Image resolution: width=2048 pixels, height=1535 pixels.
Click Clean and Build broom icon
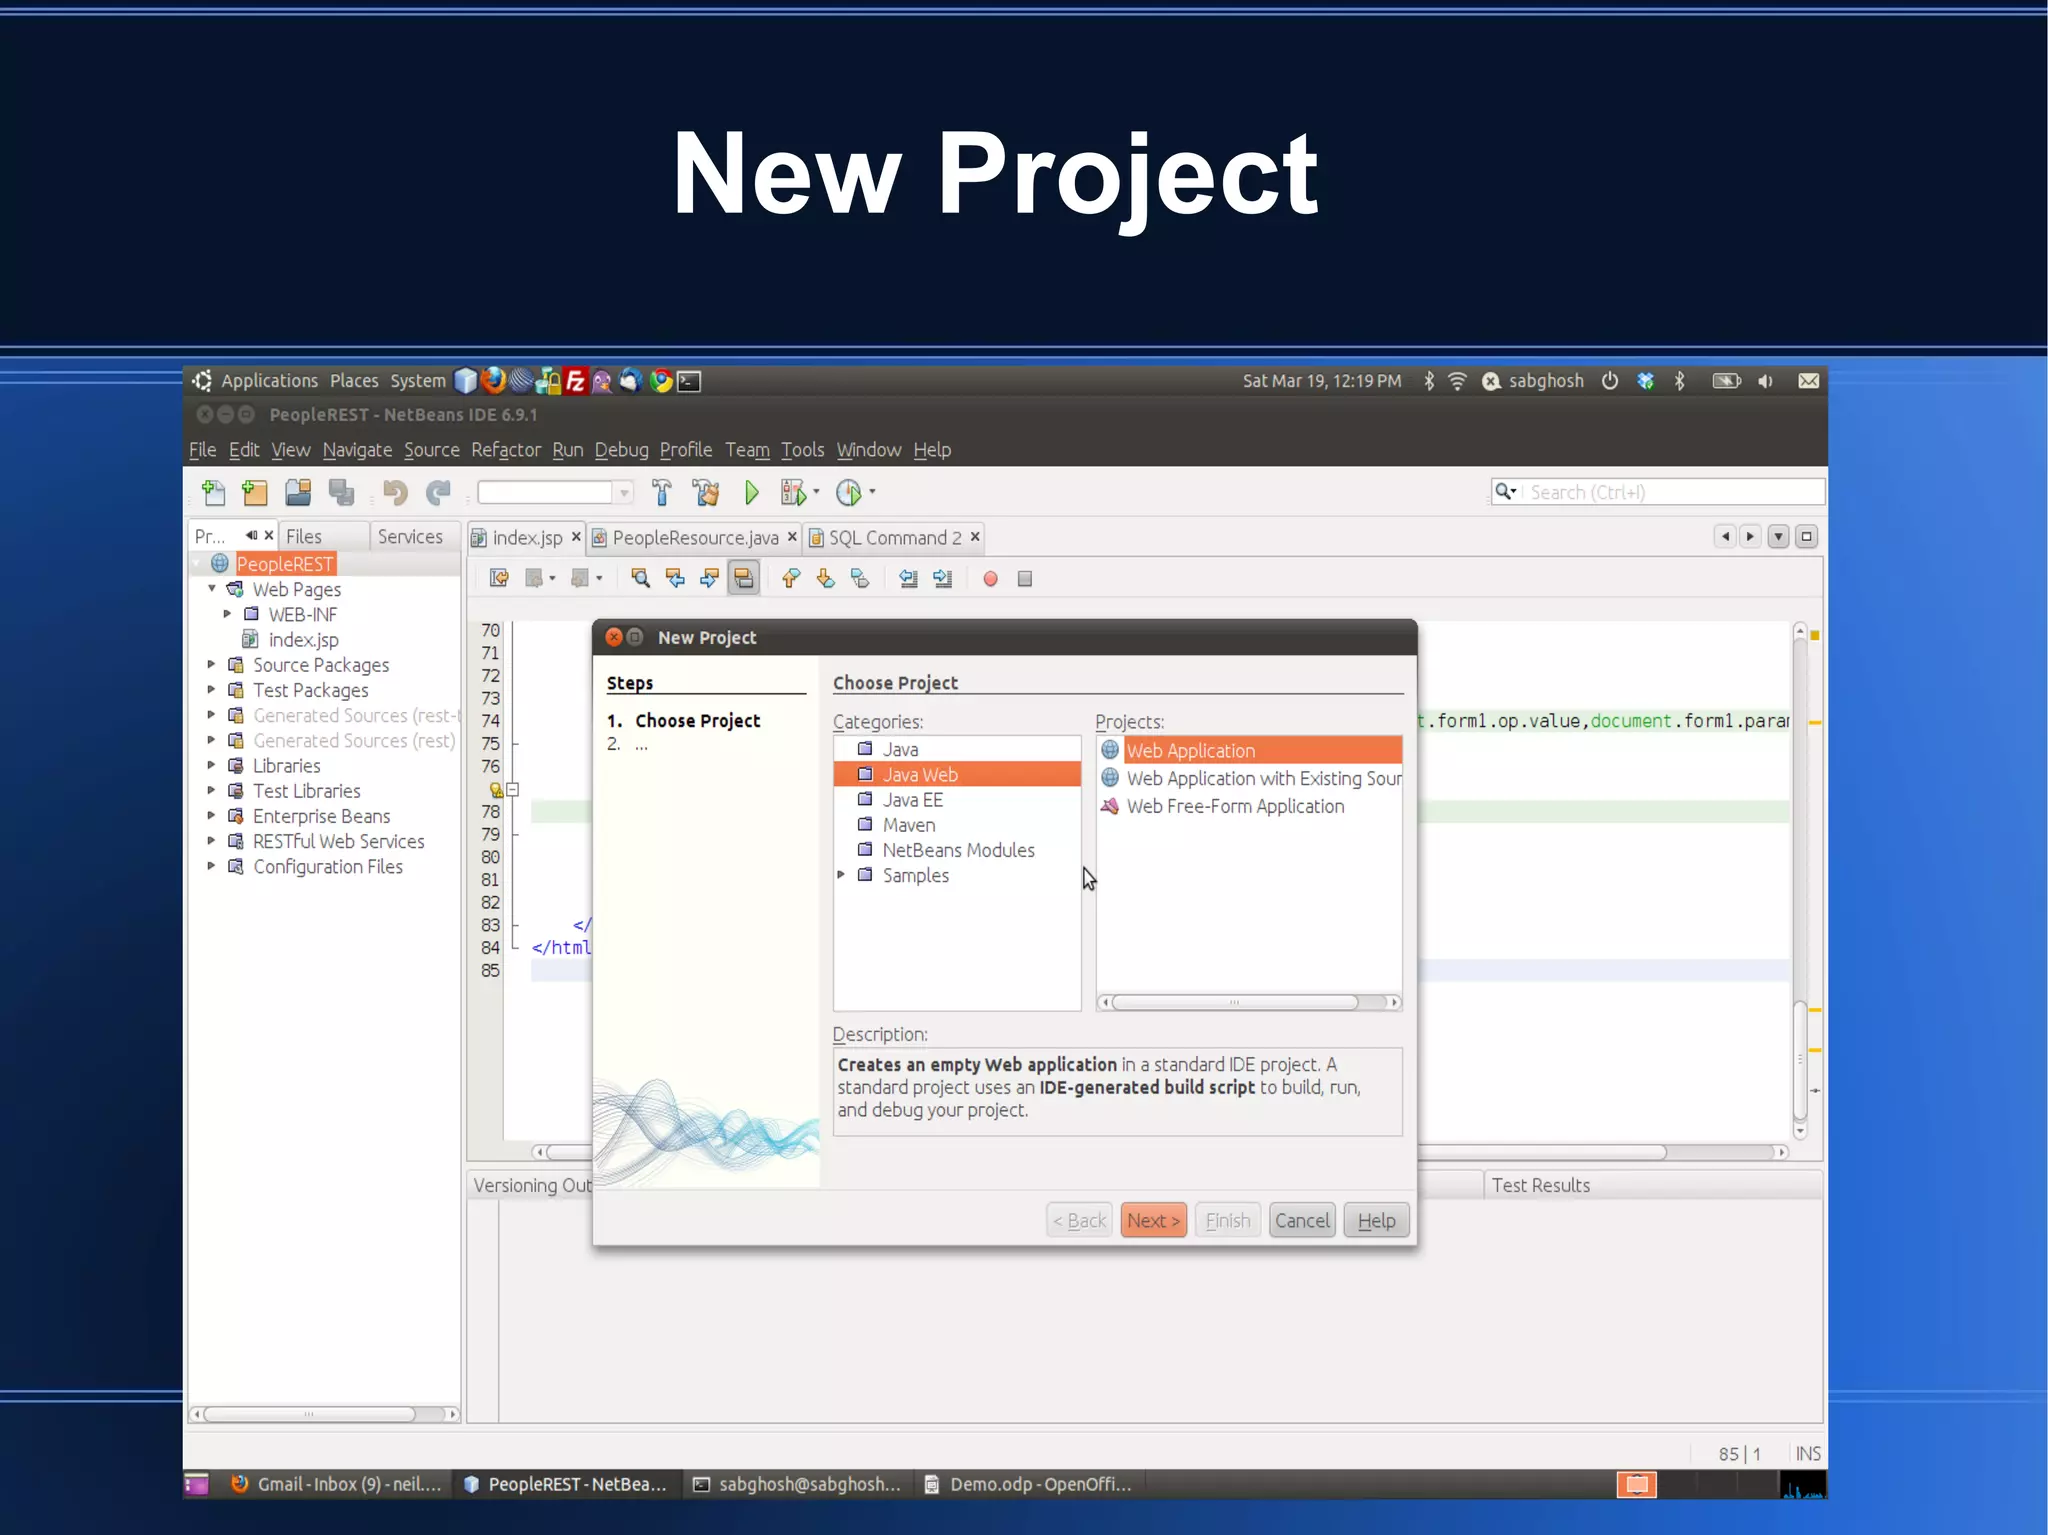click(x=706, y=492)
